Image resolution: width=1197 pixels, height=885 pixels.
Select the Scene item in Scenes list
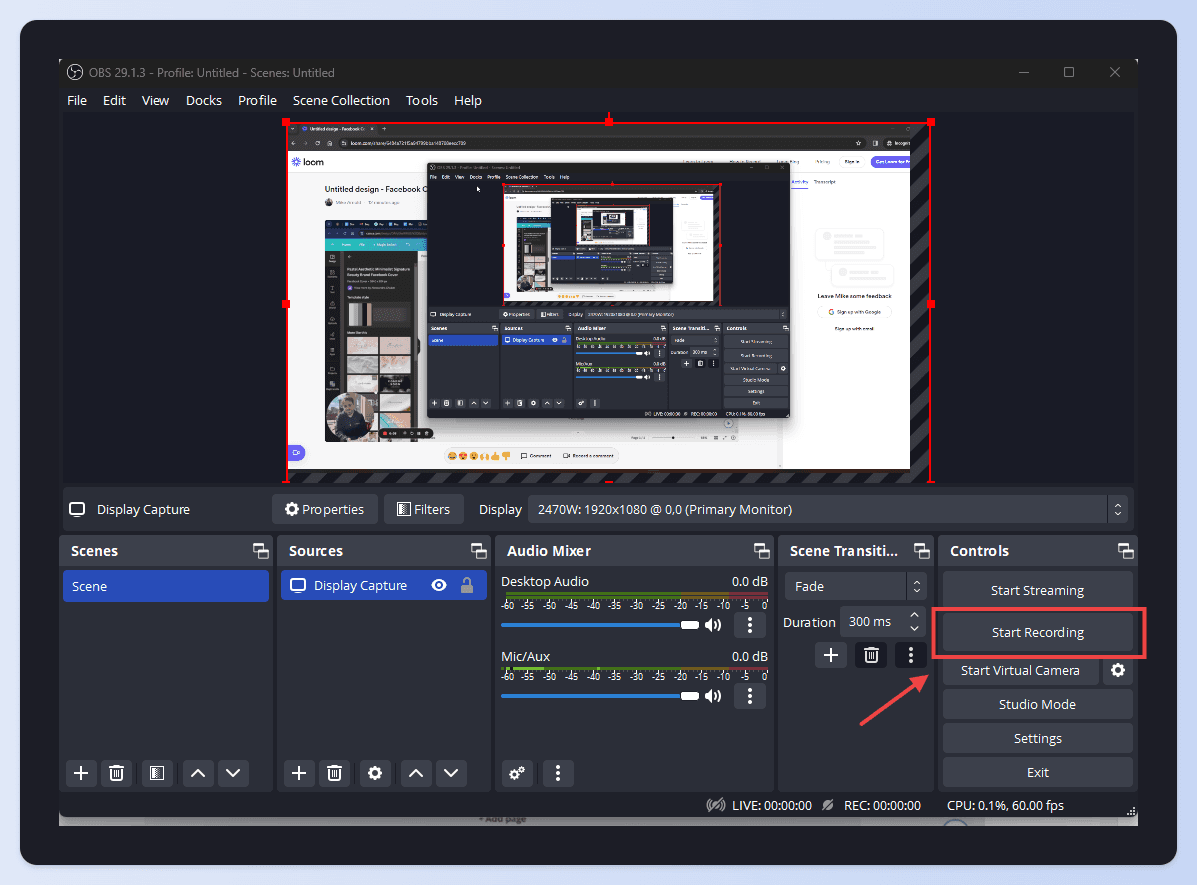point(166,586)
